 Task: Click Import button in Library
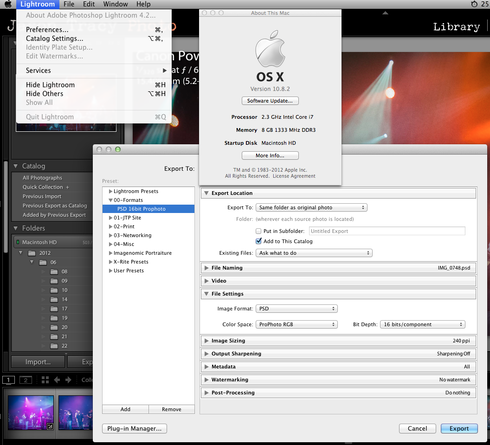coord(38,362)
